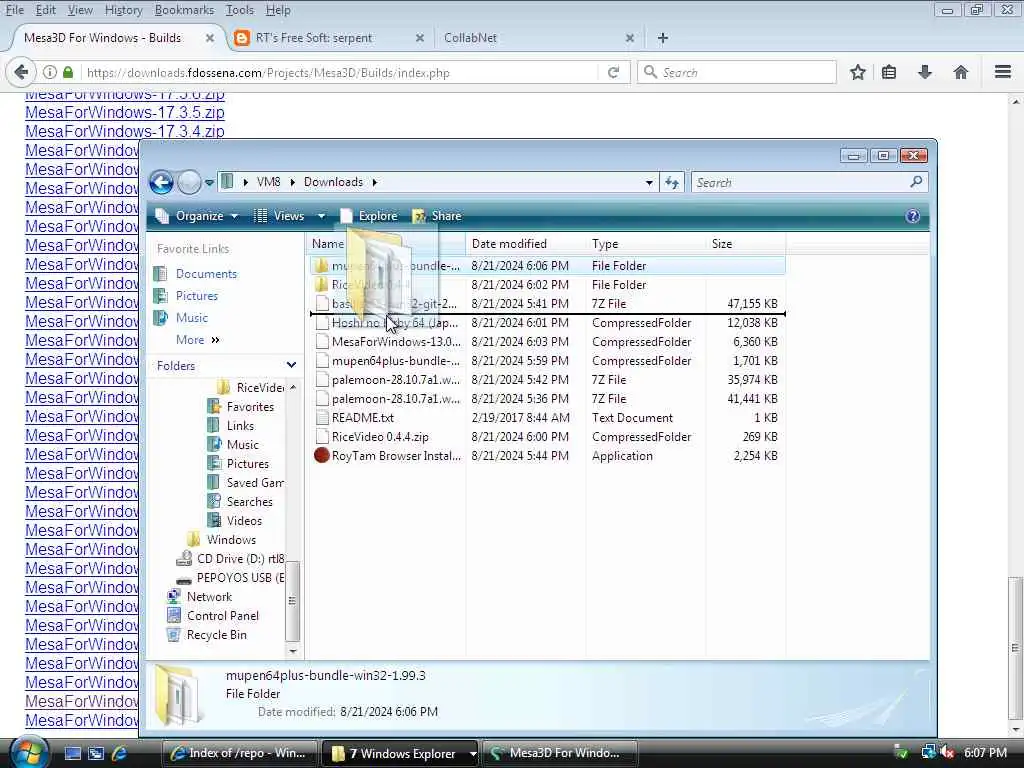Download MesaForWindows-17.3.5.zip link

pyautogui.click(x=125, y=112)
